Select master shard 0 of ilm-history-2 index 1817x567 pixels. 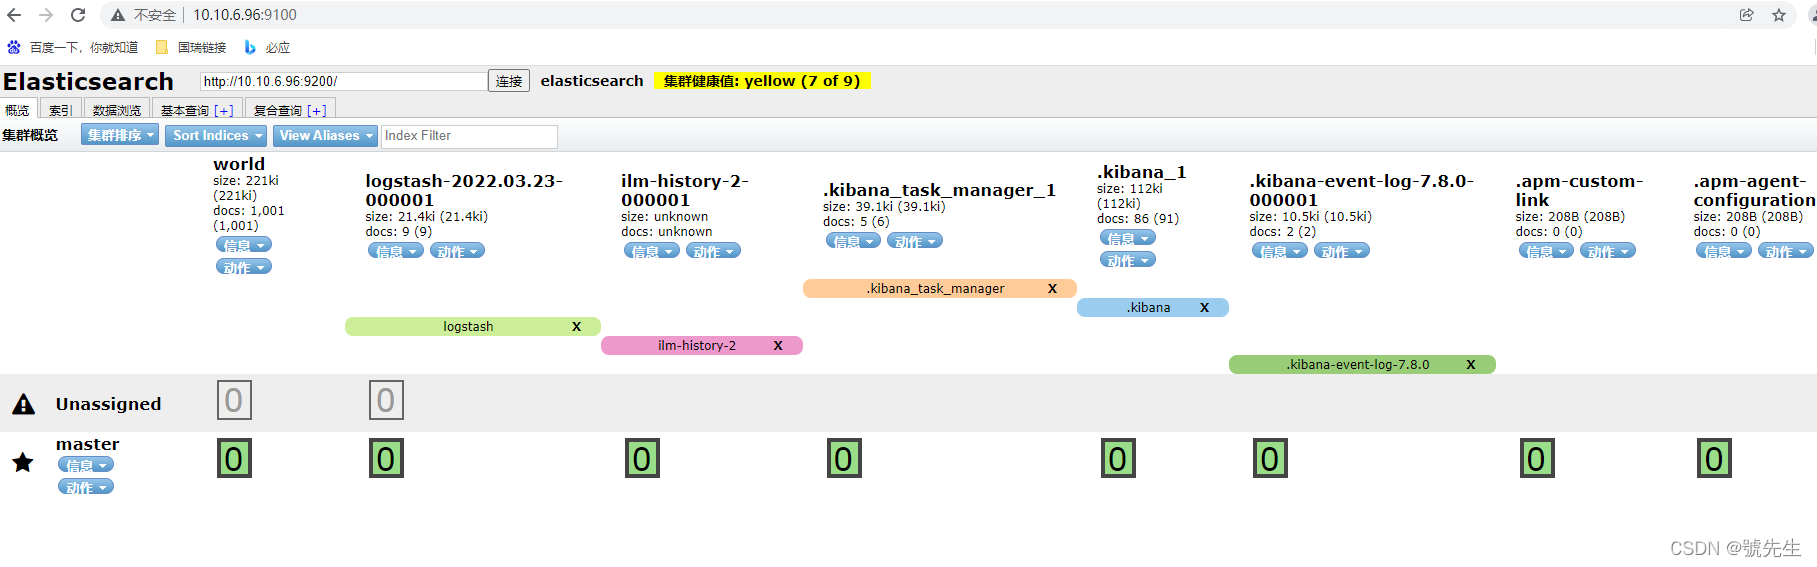pos(642,458)
